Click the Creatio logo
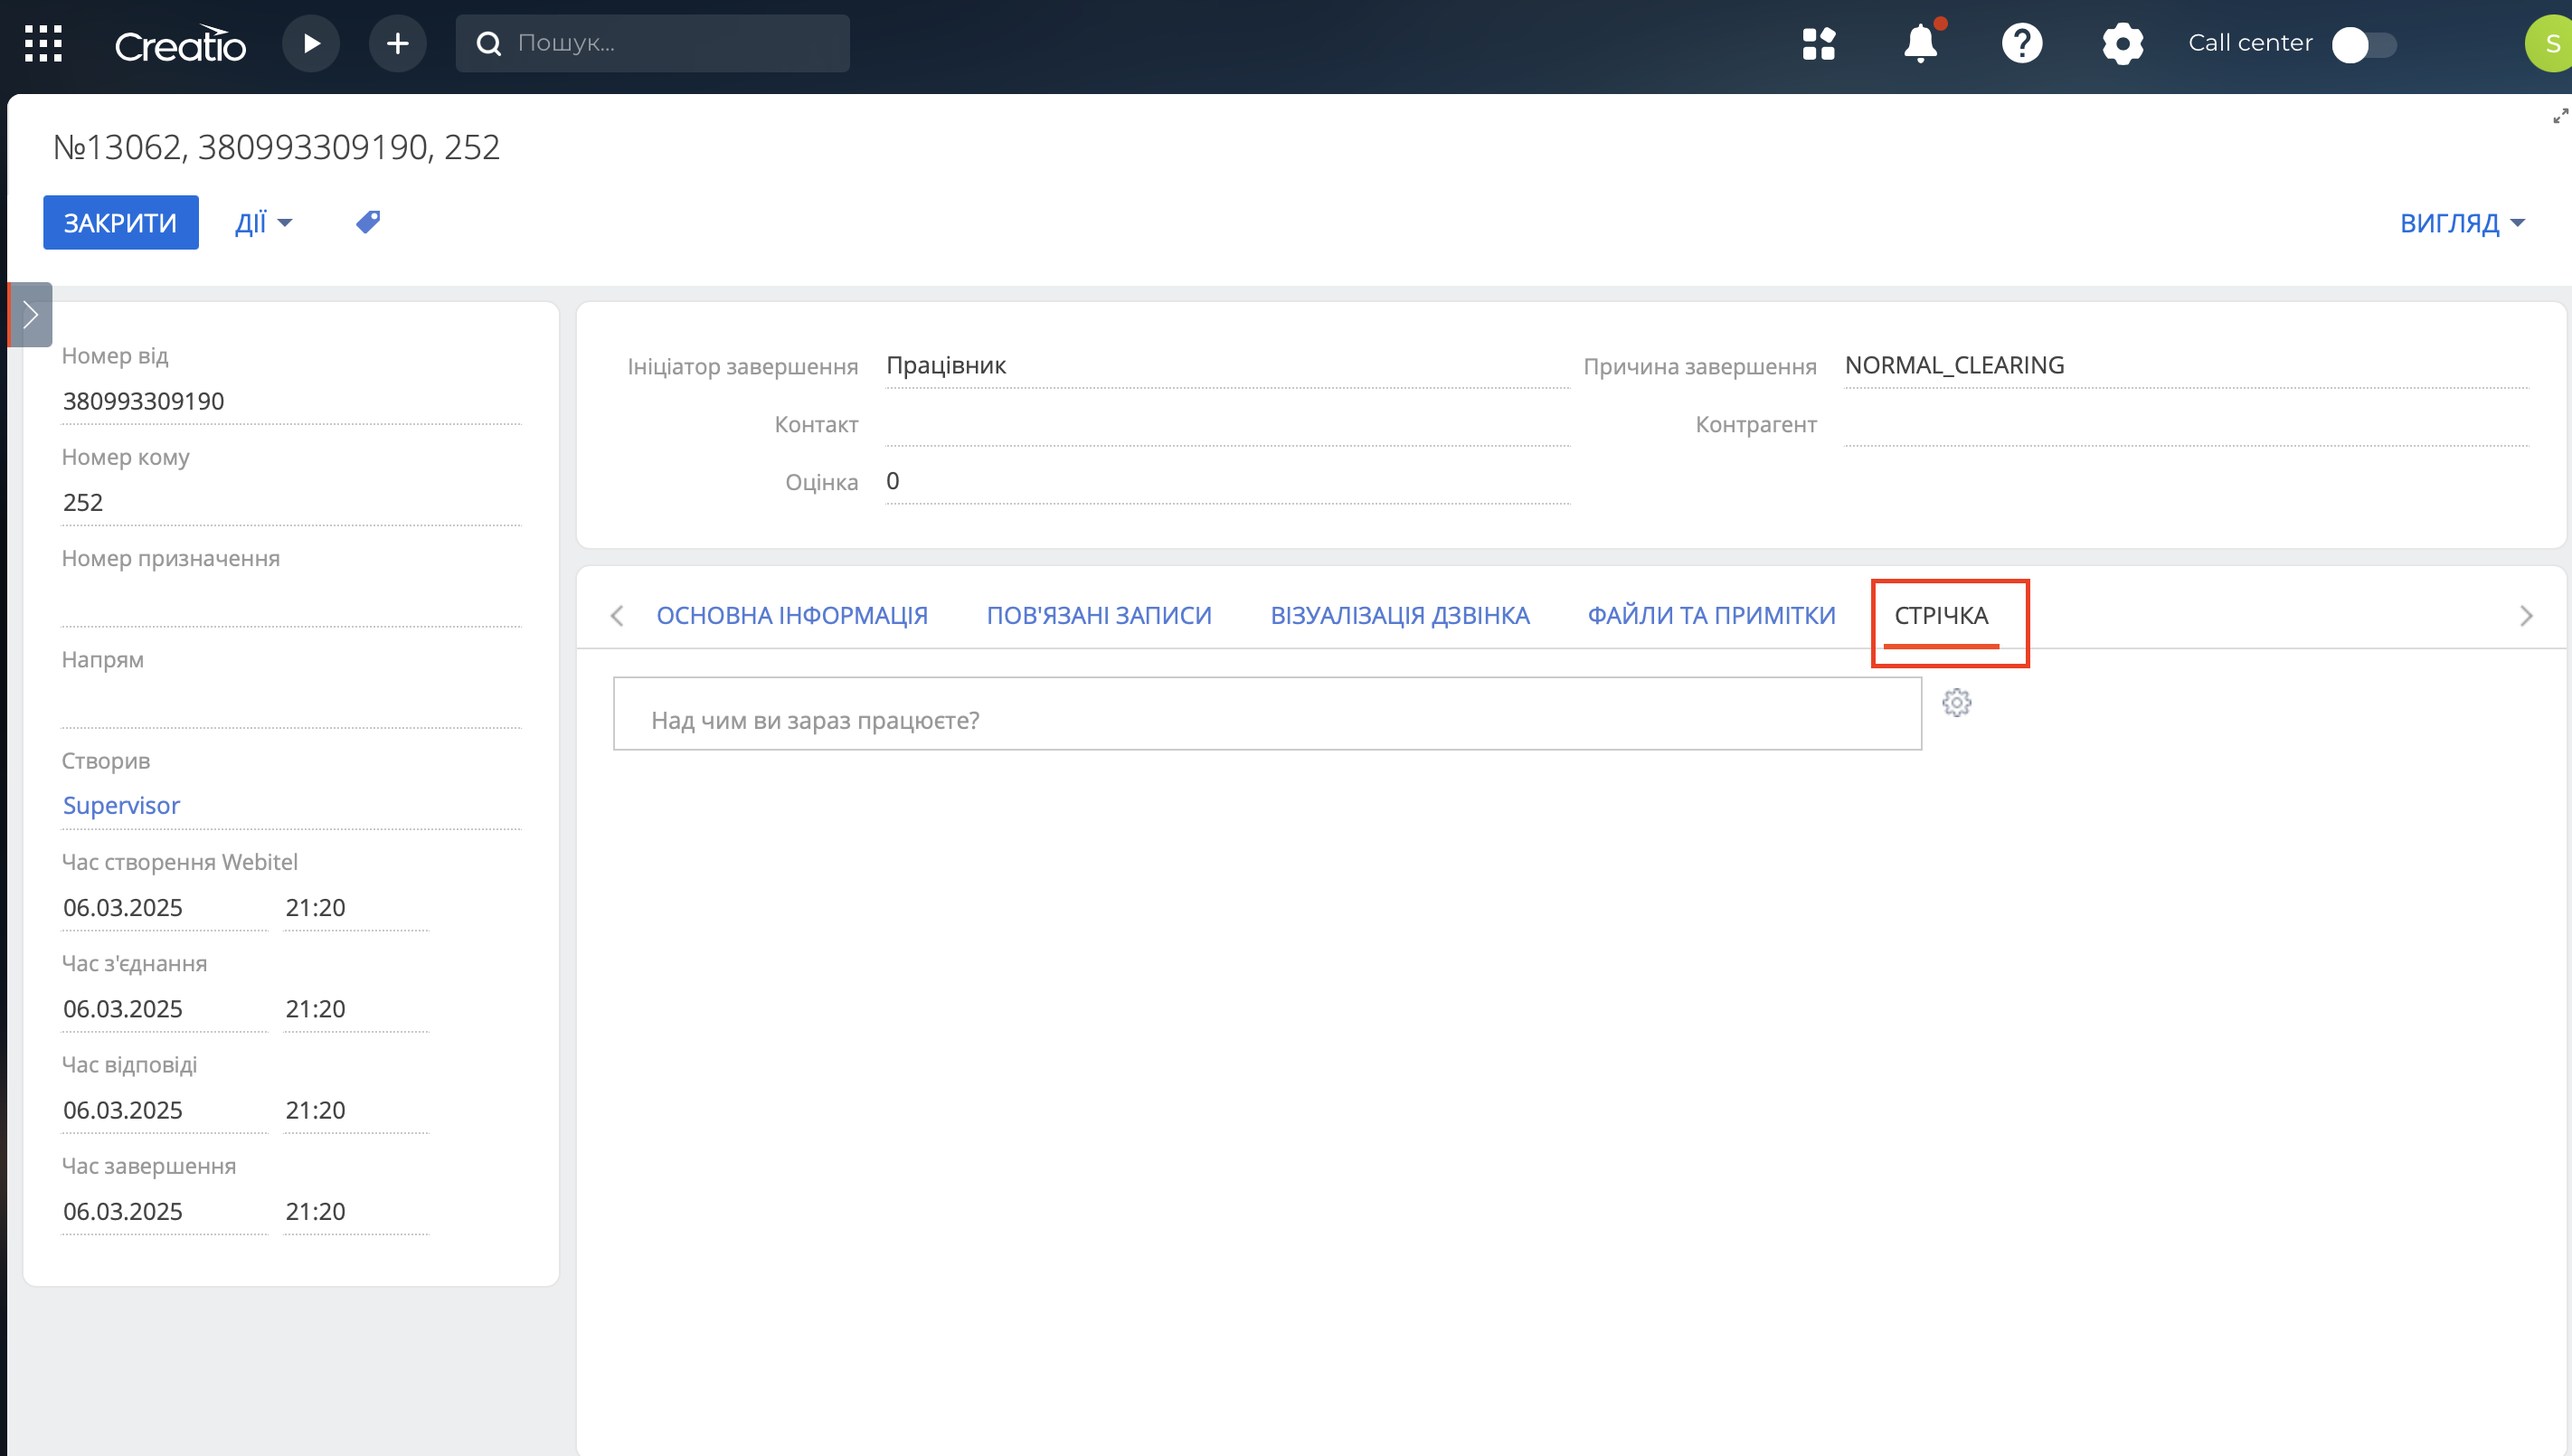This screenshot has width=2572, height=1456. tap(180, 44)
